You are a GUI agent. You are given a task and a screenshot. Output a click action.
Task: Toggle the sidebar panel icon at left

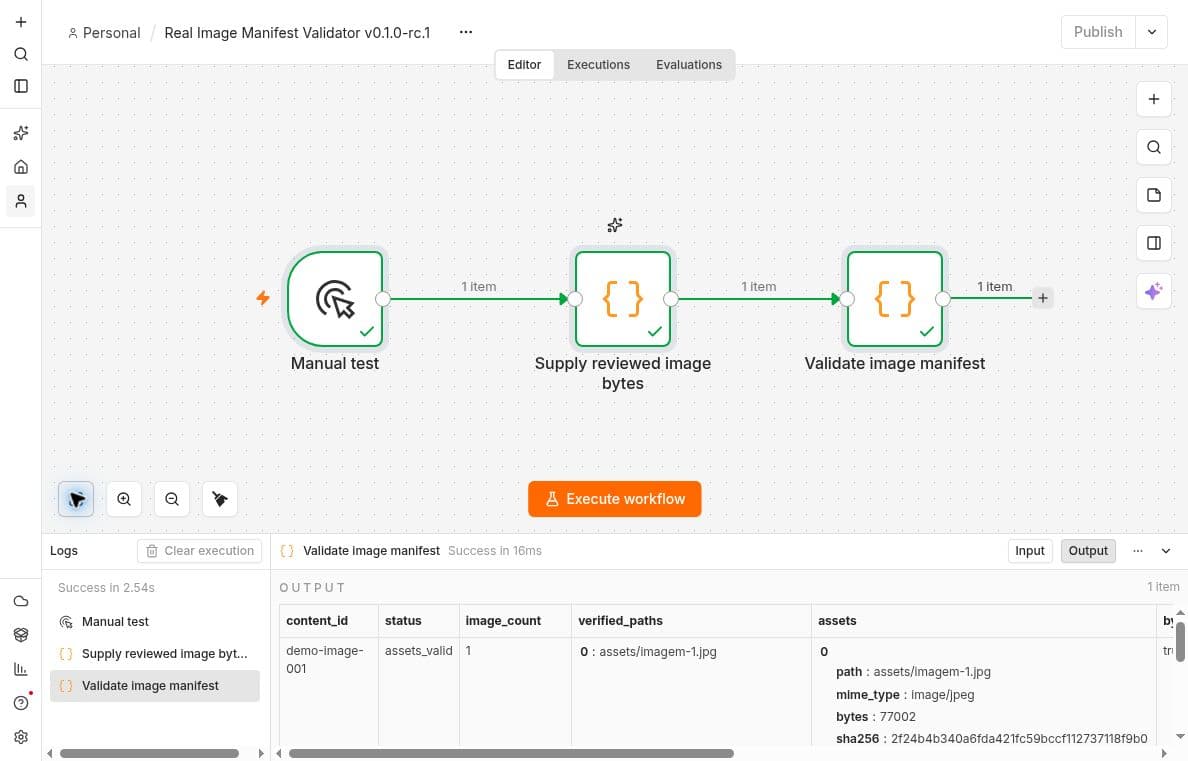point(21,86)
